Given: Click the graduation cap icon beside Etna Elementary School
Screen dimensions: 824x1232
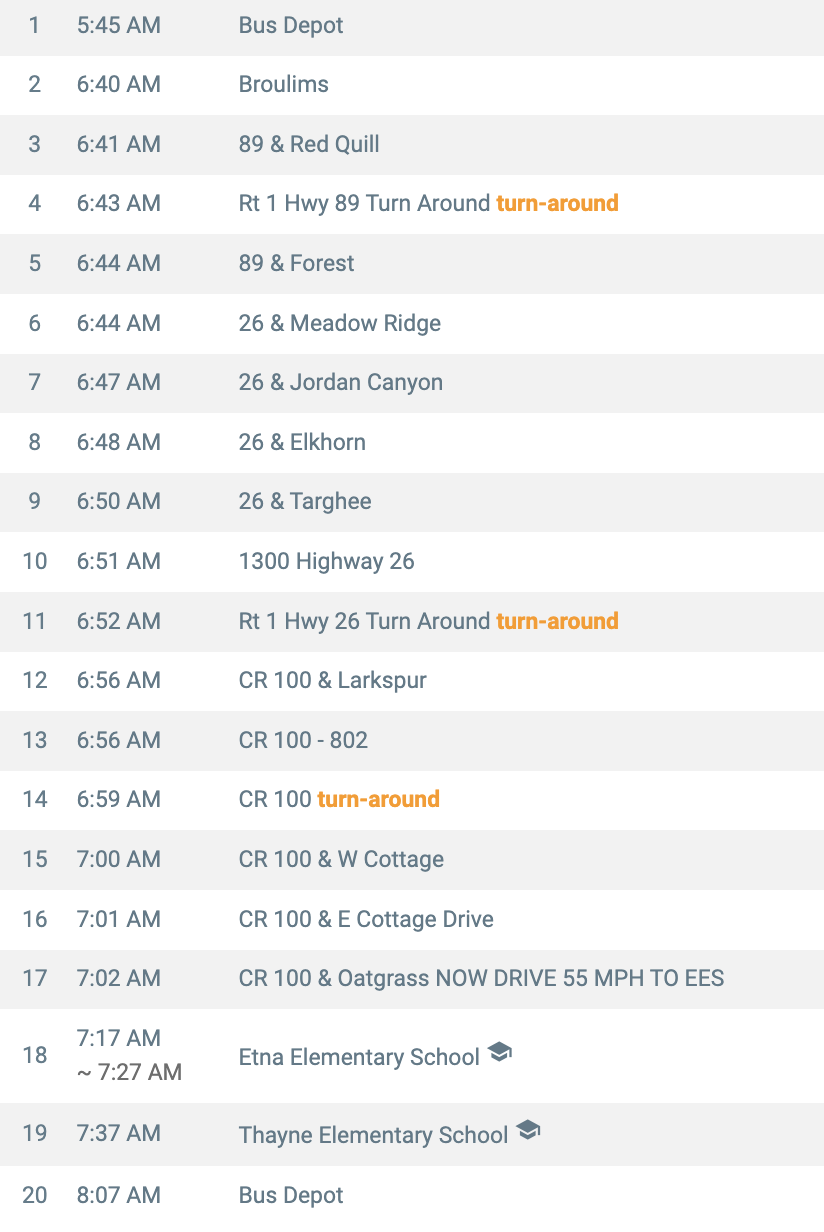Looking at the screenshot, I should pos(499,1053).
